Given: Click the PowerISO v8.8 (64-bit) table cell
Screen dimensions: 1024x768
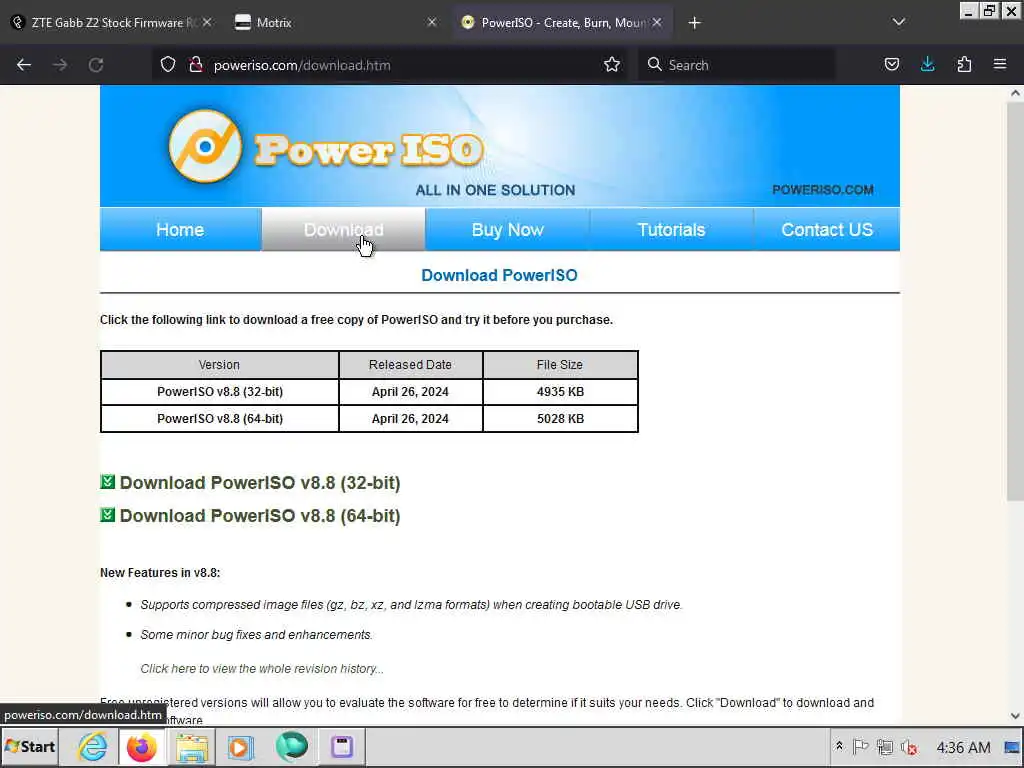Looking at the screenshot, I should point(220,419).
